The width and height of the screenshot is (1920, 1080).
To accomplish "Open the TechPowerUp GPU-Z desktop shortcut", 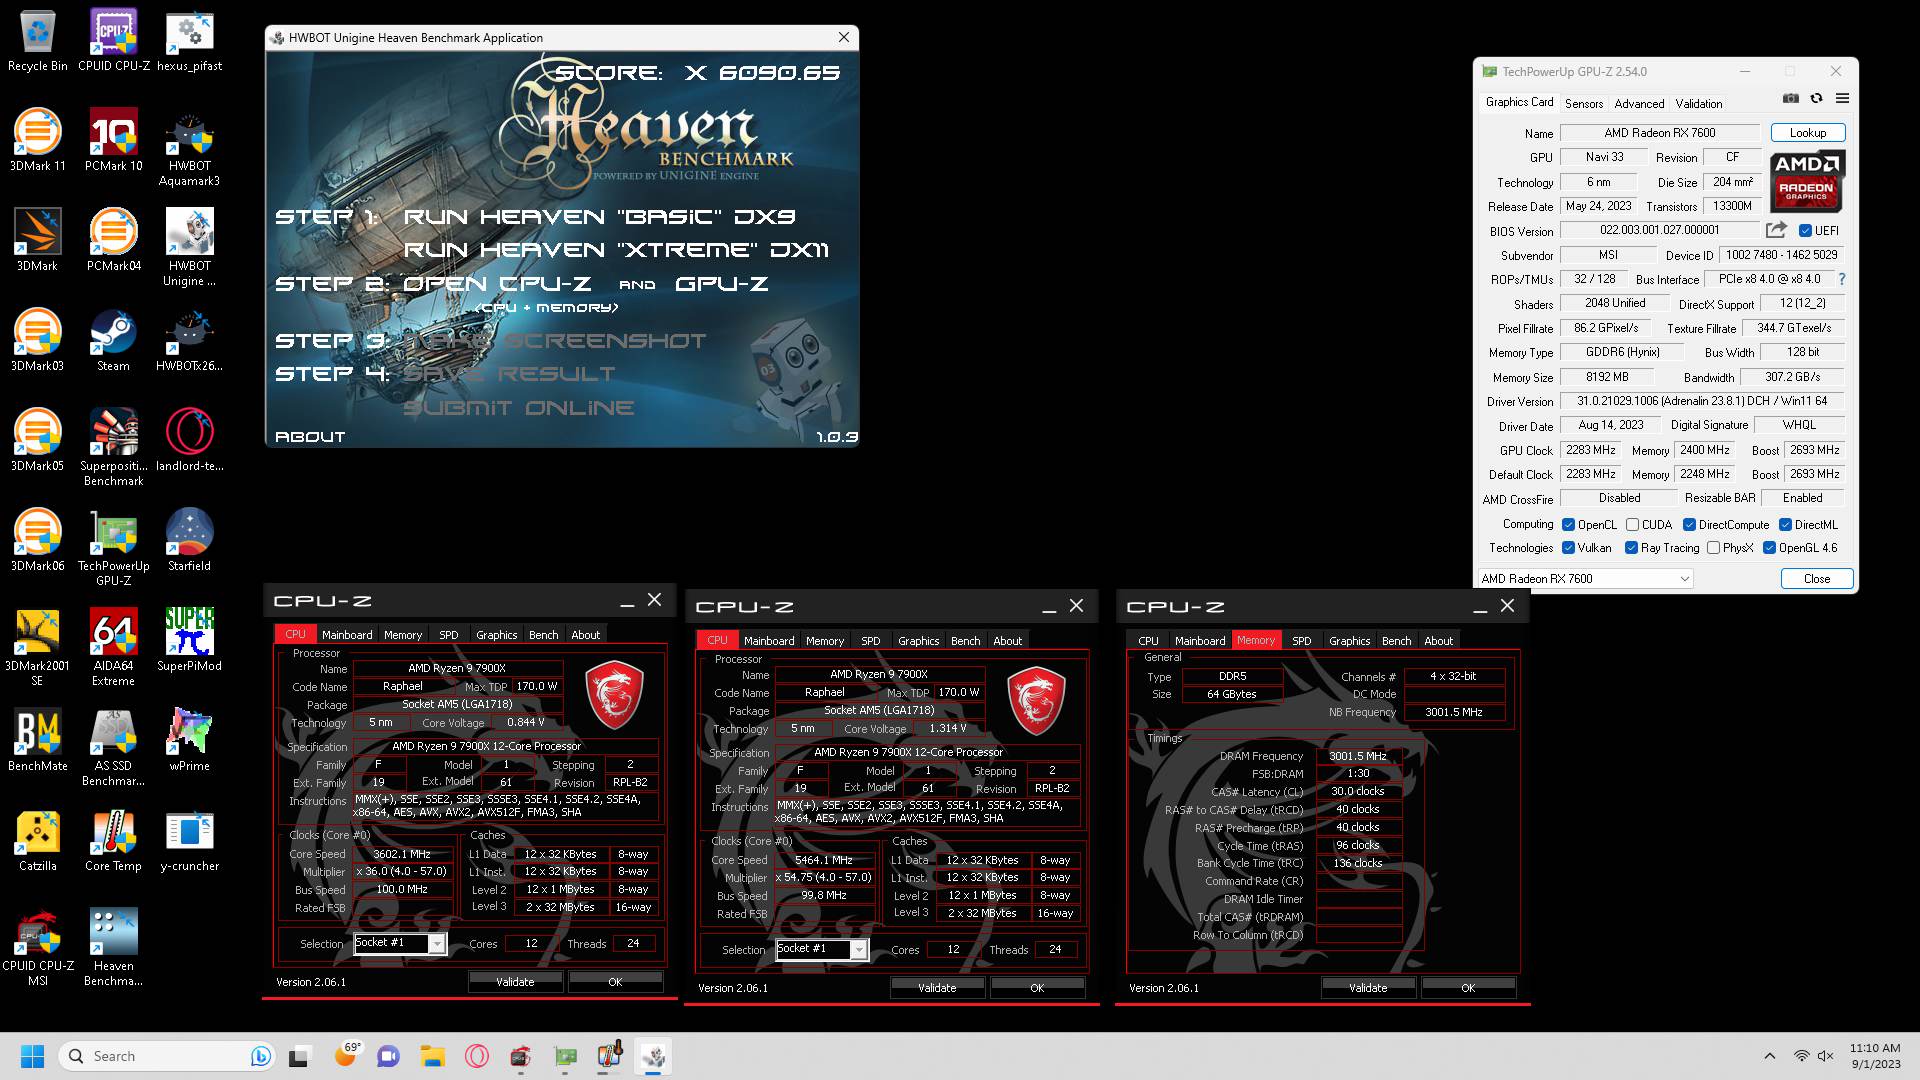I will 113,548.
